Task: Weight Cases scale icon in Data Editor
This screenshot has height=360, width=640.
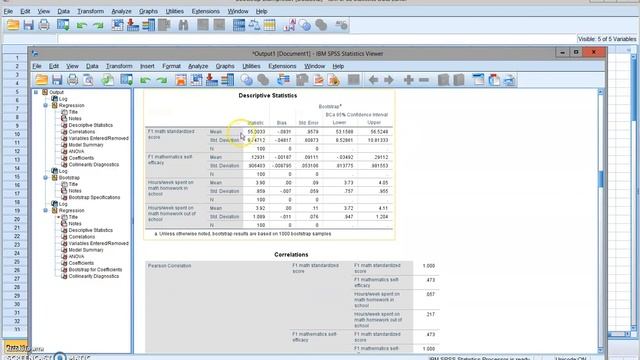Action: point(254,25)
